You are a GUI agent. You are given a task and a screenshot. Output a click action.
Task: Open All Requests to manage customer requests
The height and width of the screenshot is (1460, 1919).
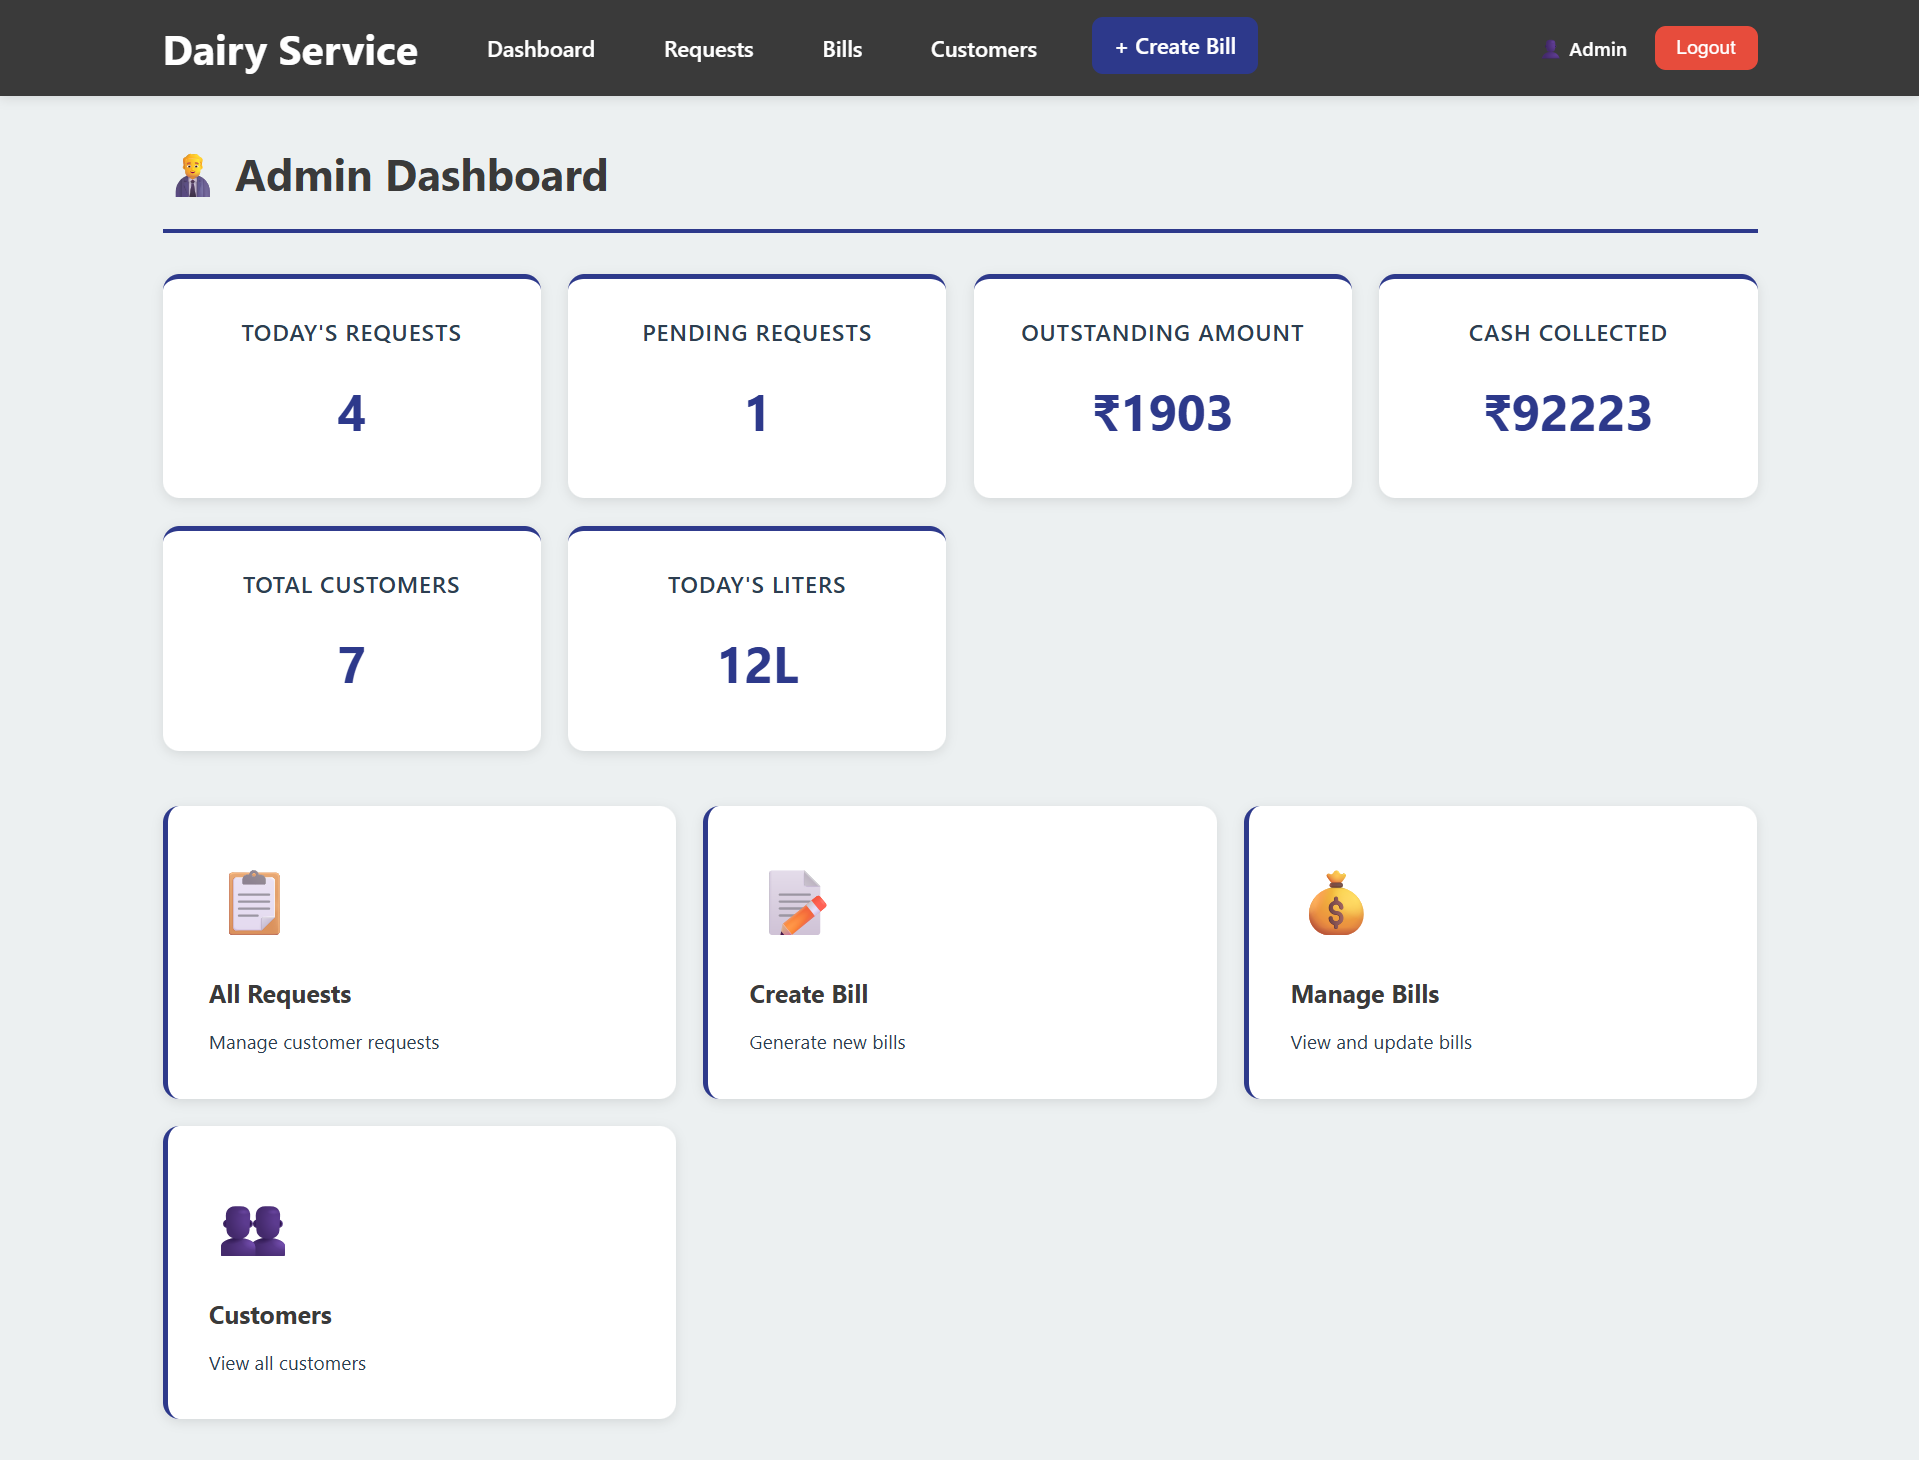pos(279,994)
